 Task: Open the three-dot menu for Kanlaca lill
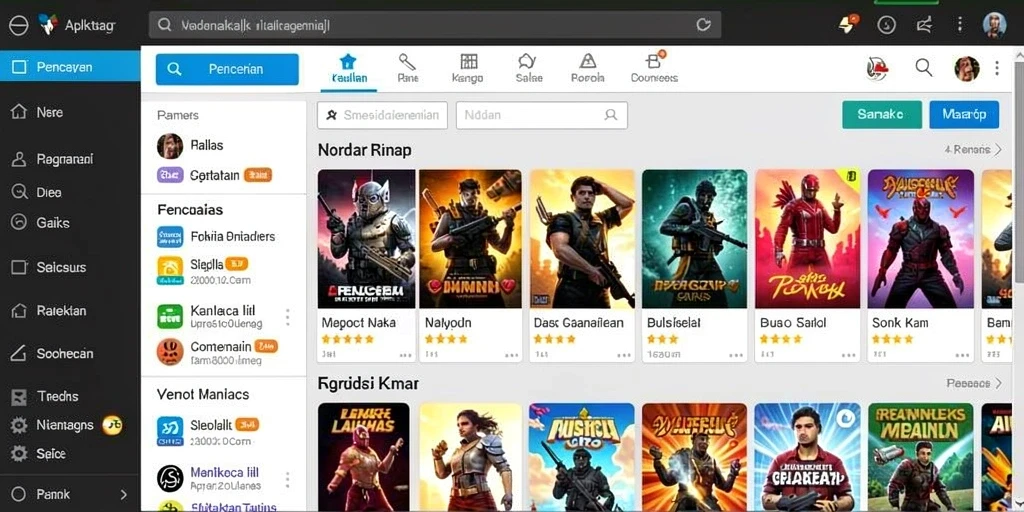[x=287, y=317]
